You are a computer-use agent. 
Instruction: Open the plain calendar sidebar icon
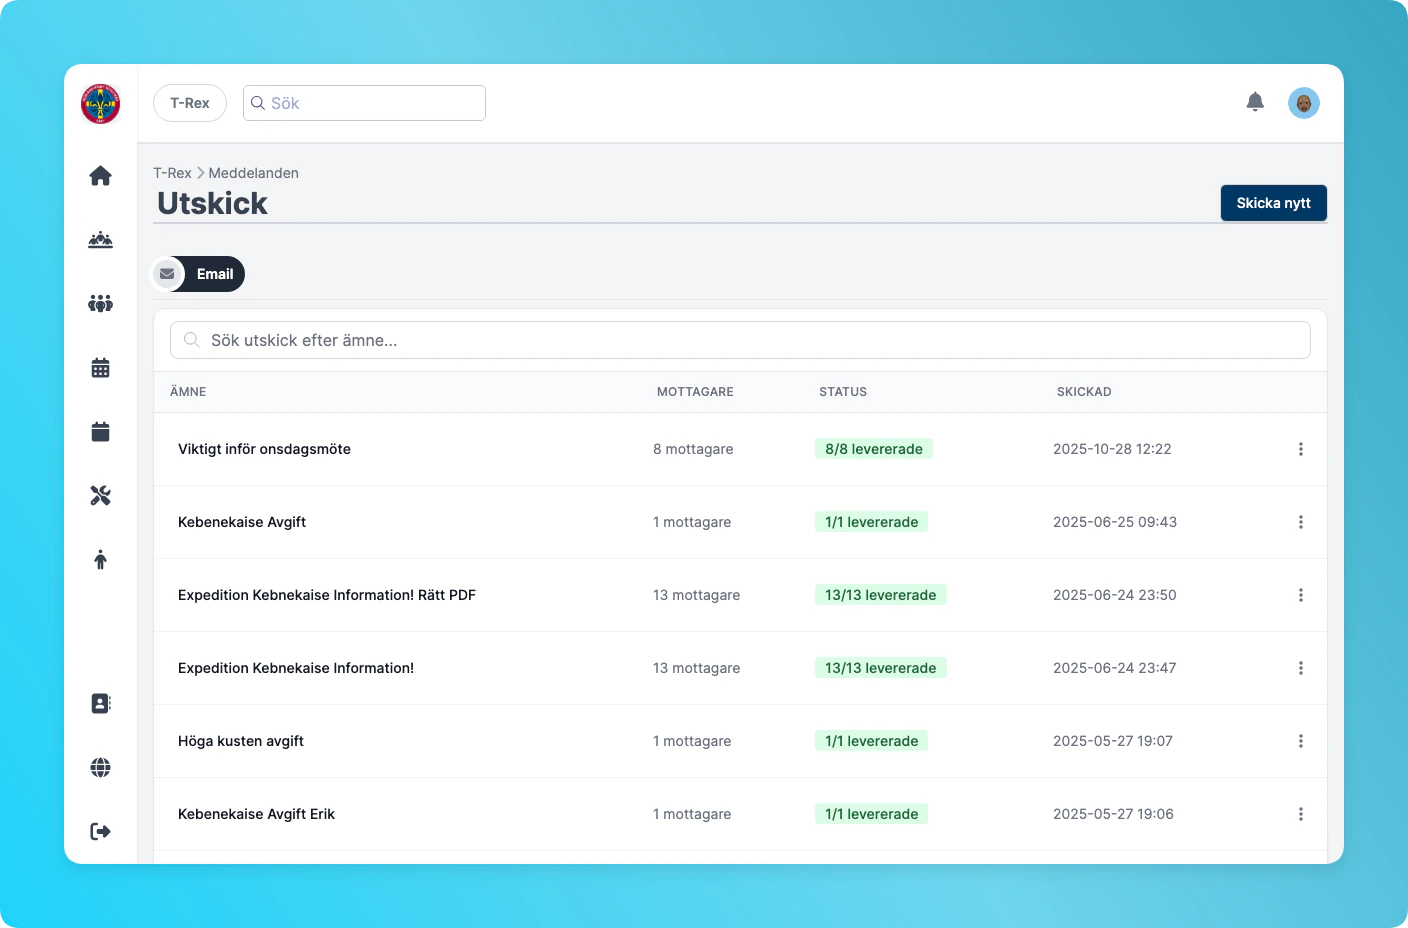[101, 432]
